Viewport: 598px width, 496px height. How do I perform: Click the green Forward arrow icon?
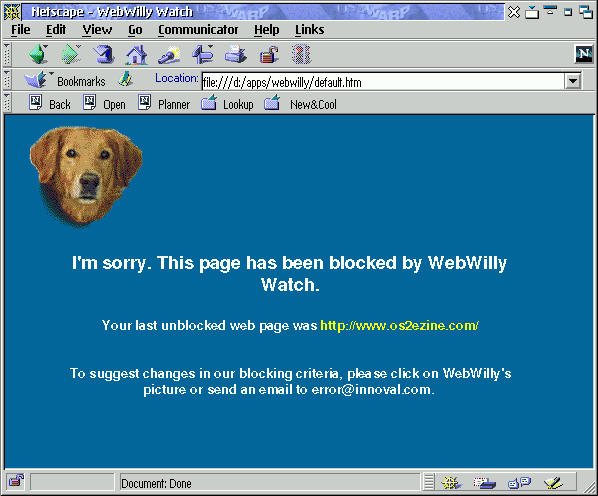[x=71, y=54]
